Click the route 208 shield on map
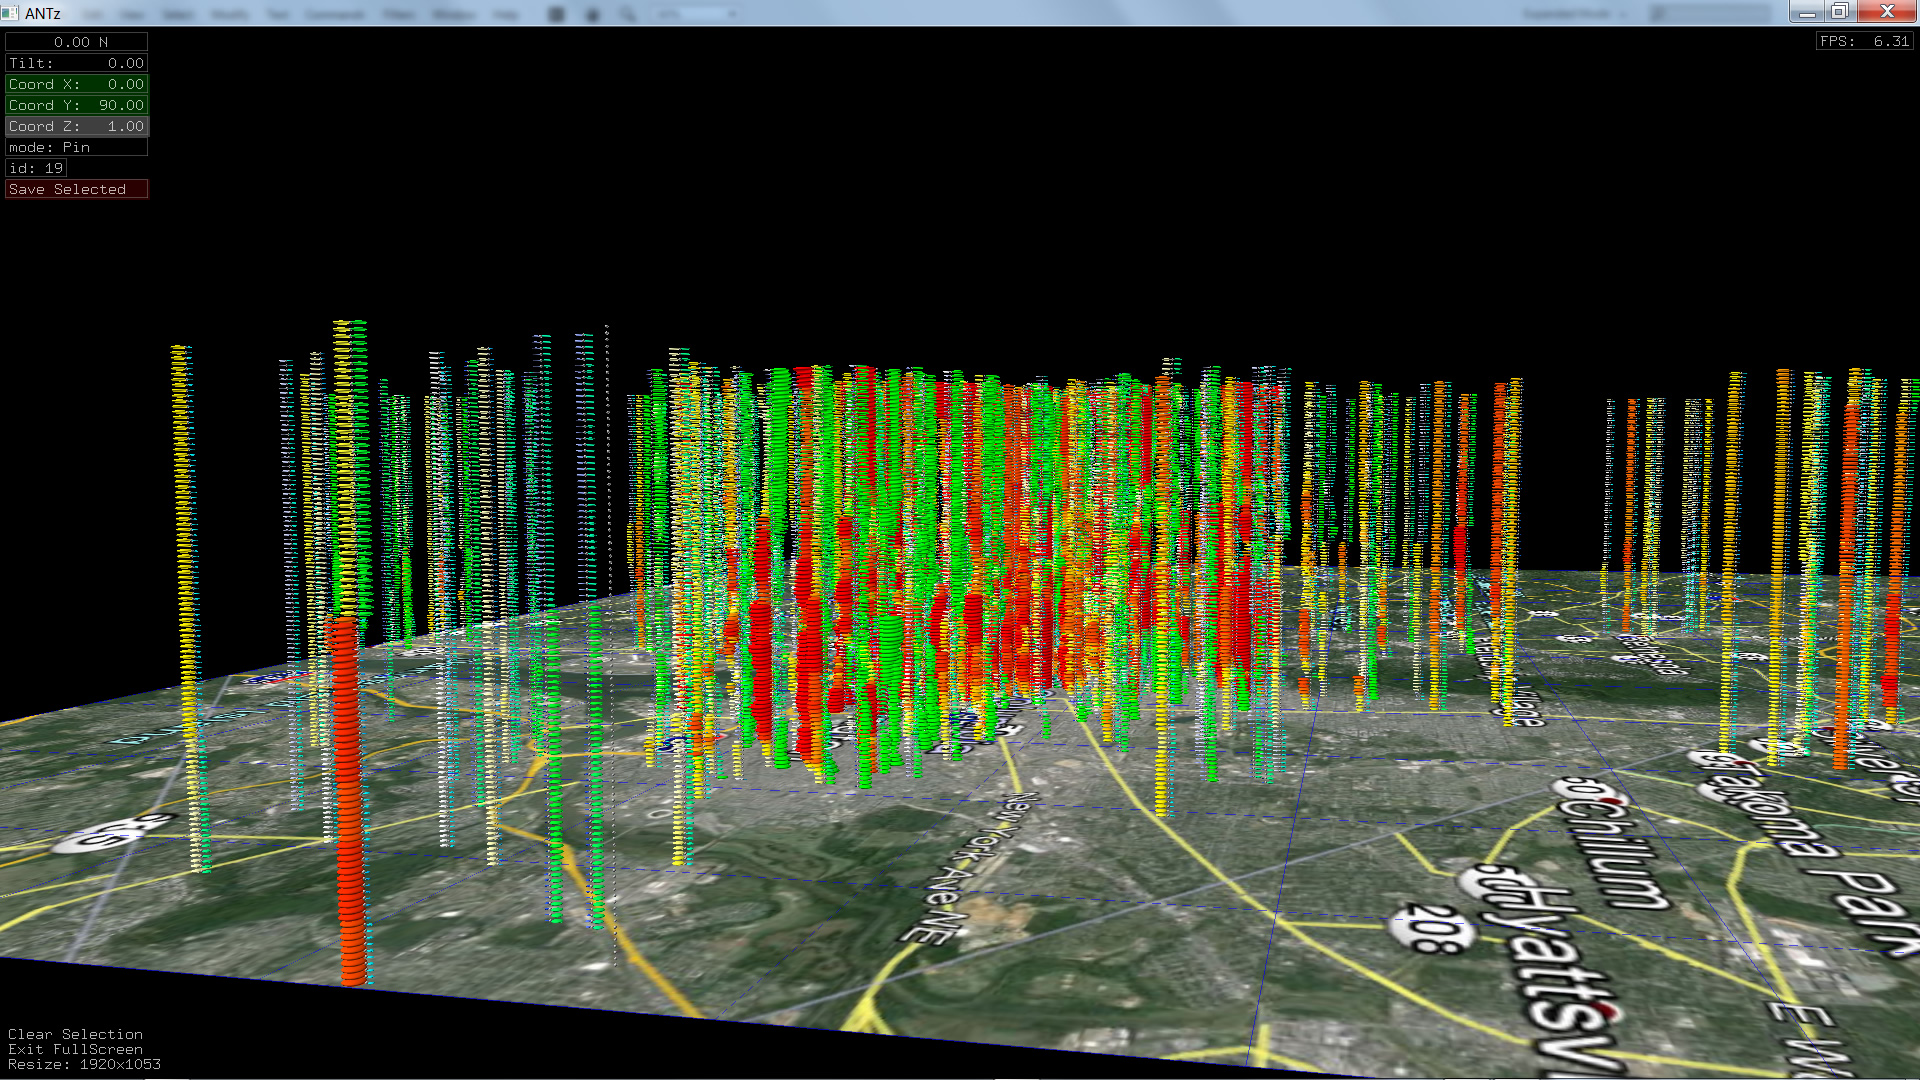This screenshot has height=1080, width=1920. (1430, 929)
